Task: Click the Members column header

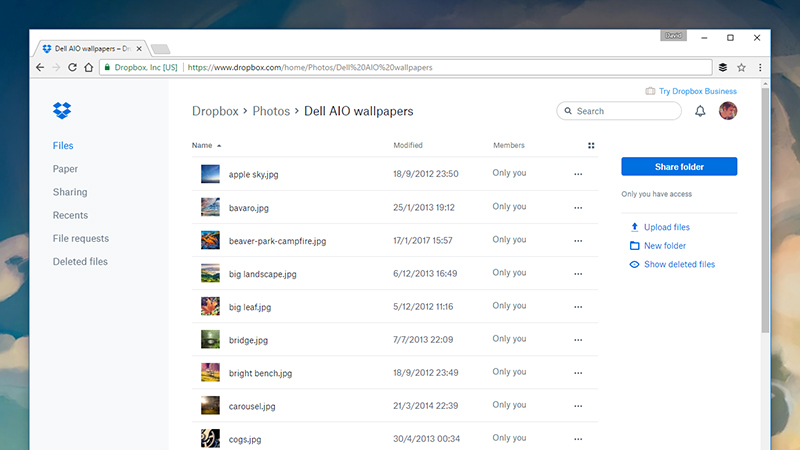Action: (x=509, y=145)
